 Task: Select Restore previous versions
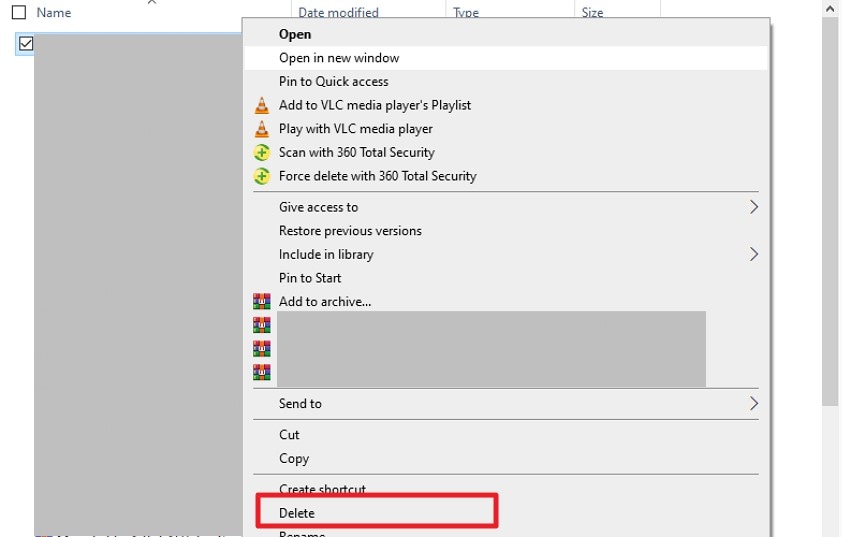[x=350, y=231]
